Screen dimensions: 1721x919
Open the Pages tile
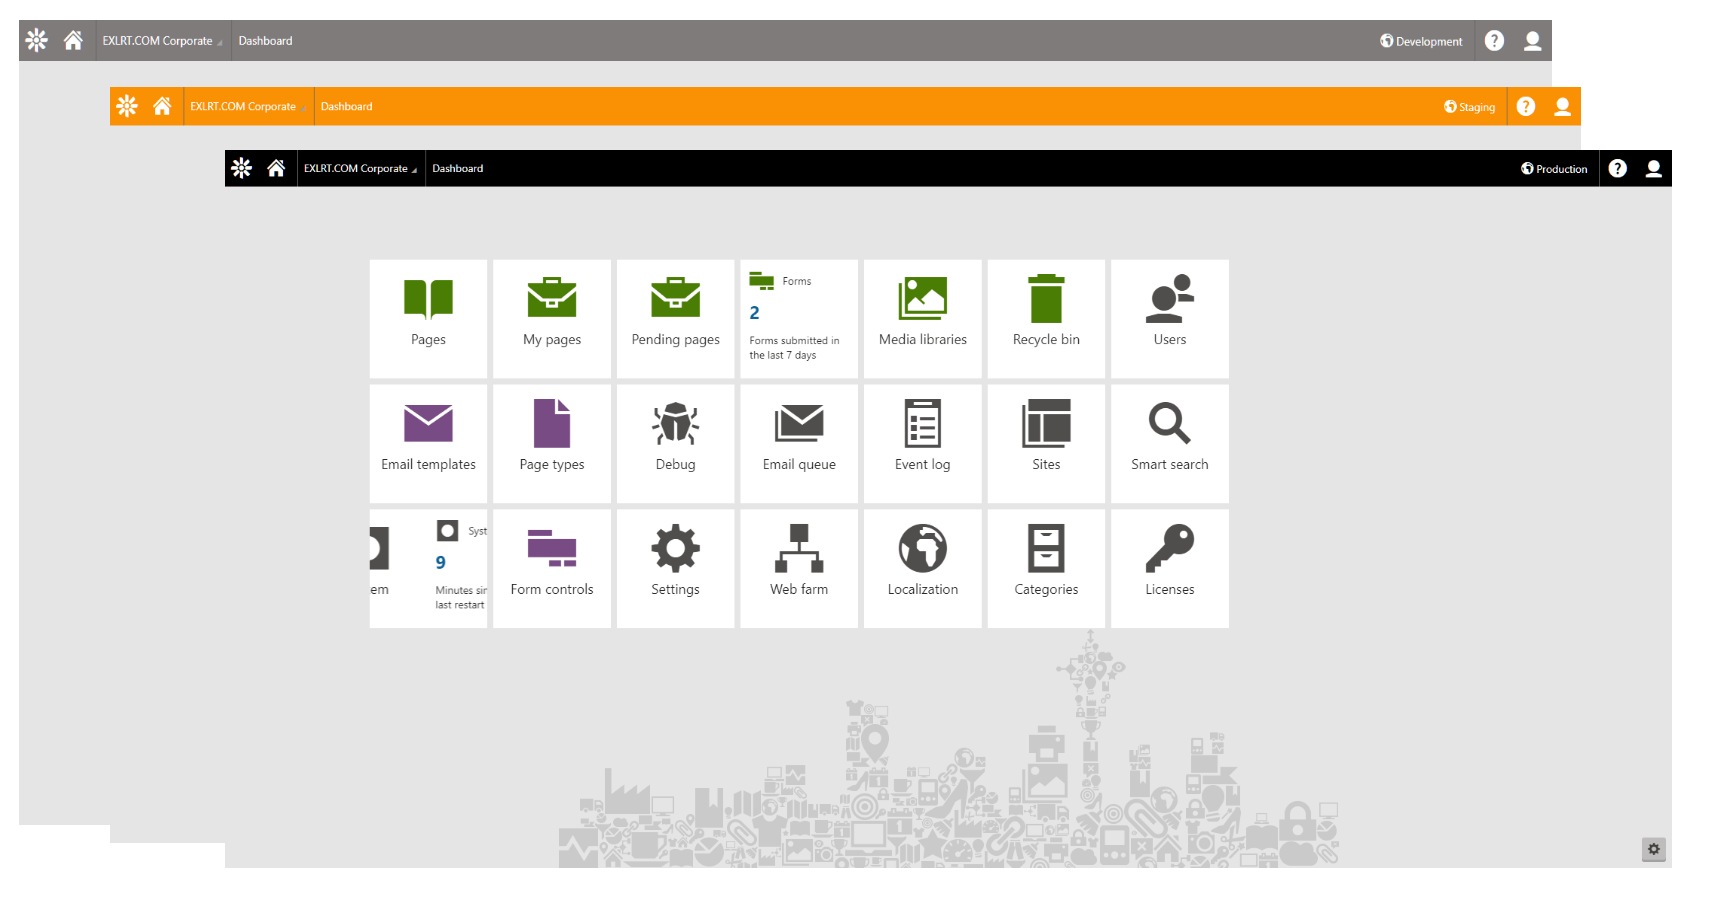pos(428,319)
